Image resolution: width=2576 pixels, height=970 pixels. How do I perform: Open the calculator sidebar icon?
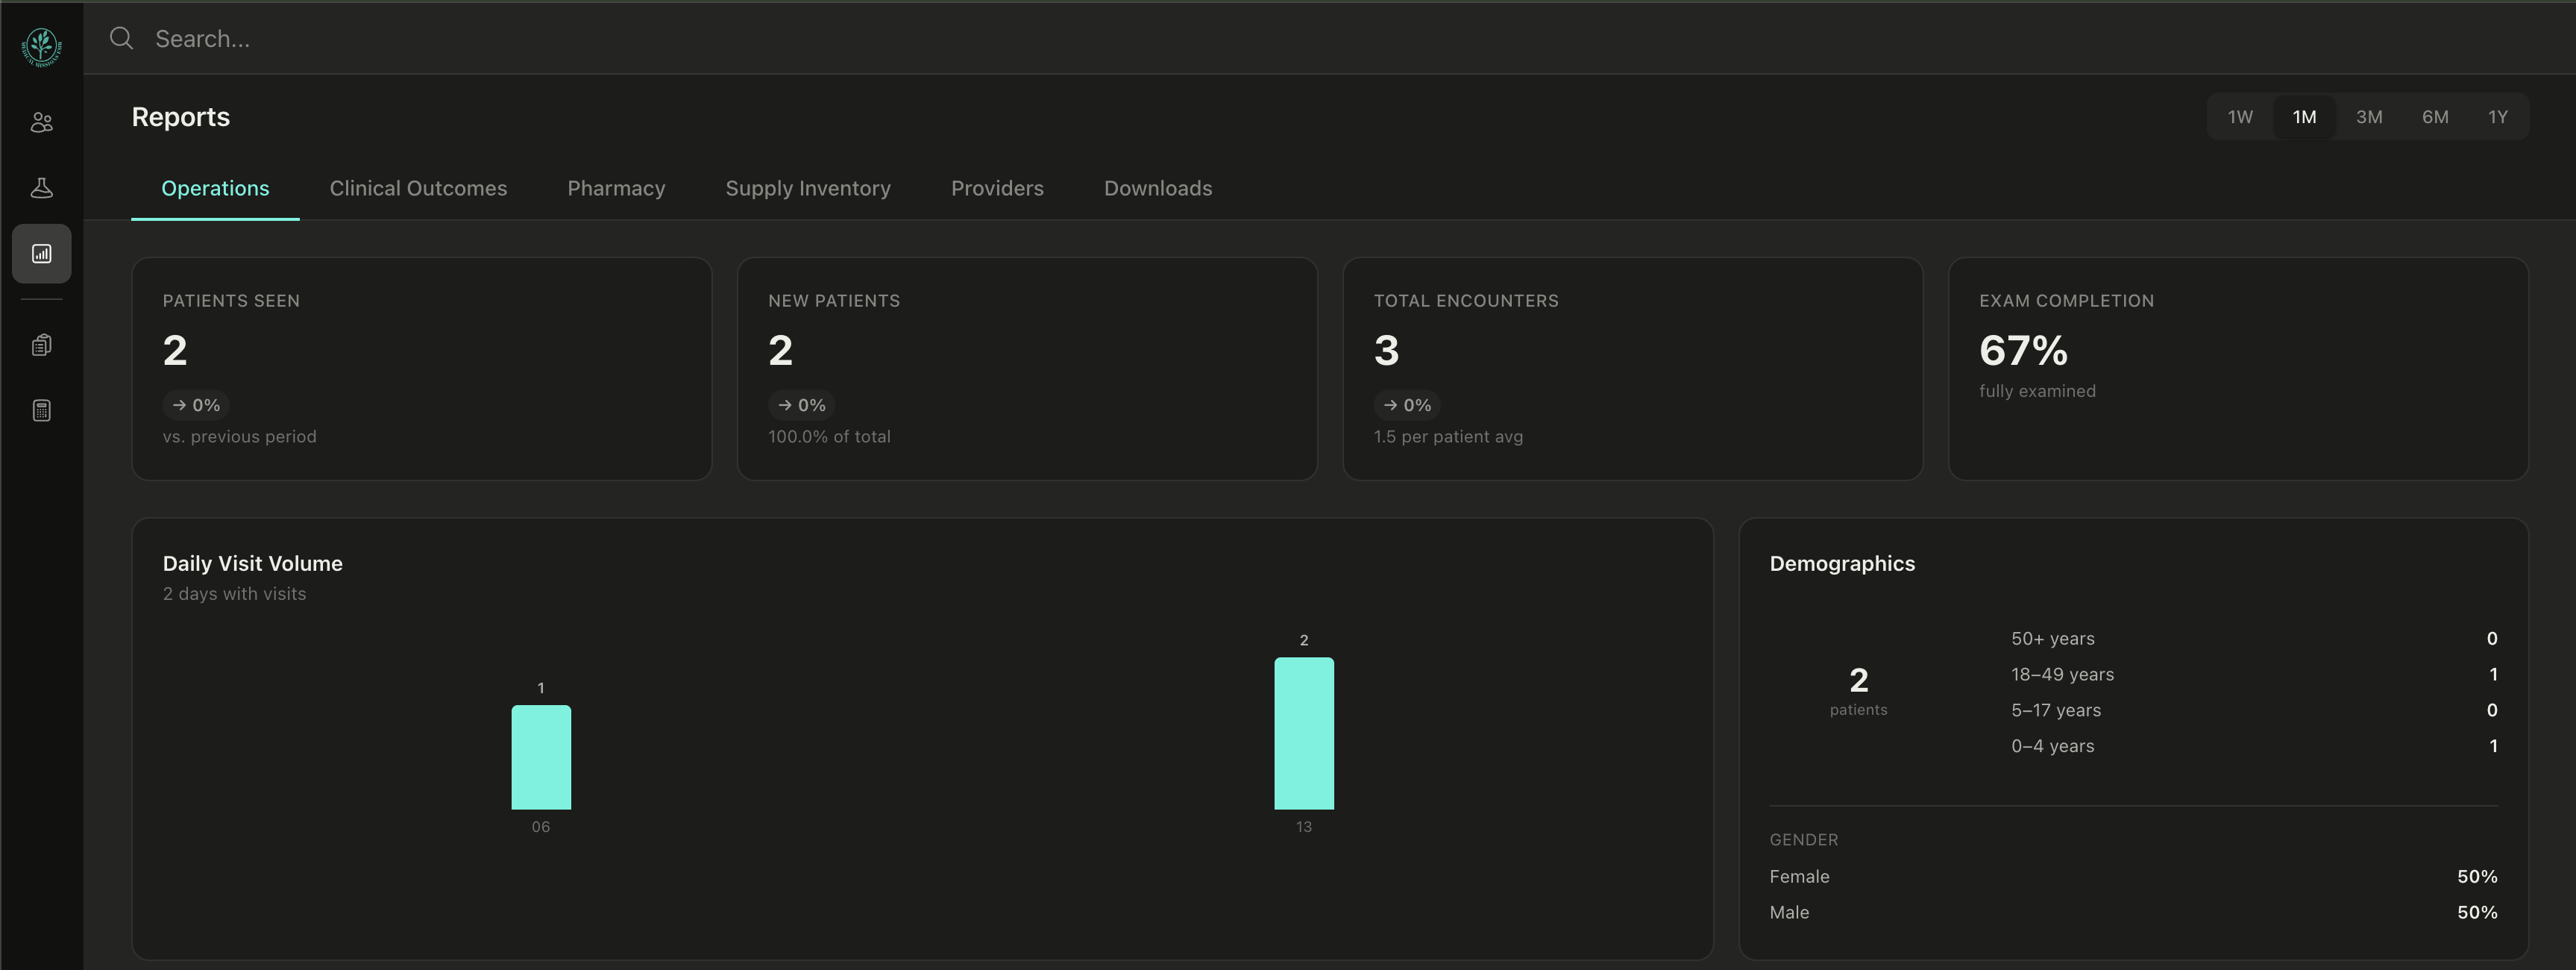coord(41,411)
